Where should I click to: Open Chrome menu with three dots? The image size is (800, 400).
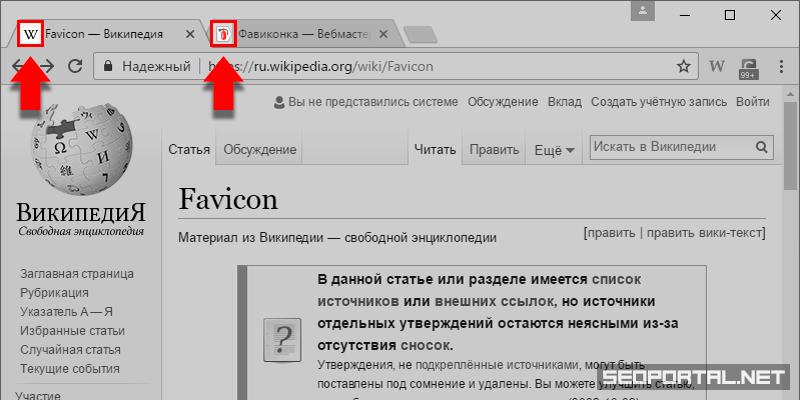779,67
